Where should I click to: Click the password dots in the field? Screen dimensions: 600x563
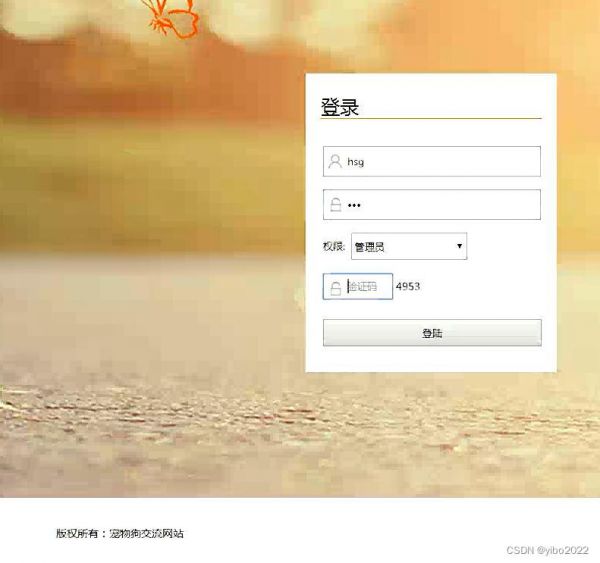tap(354, 206)
